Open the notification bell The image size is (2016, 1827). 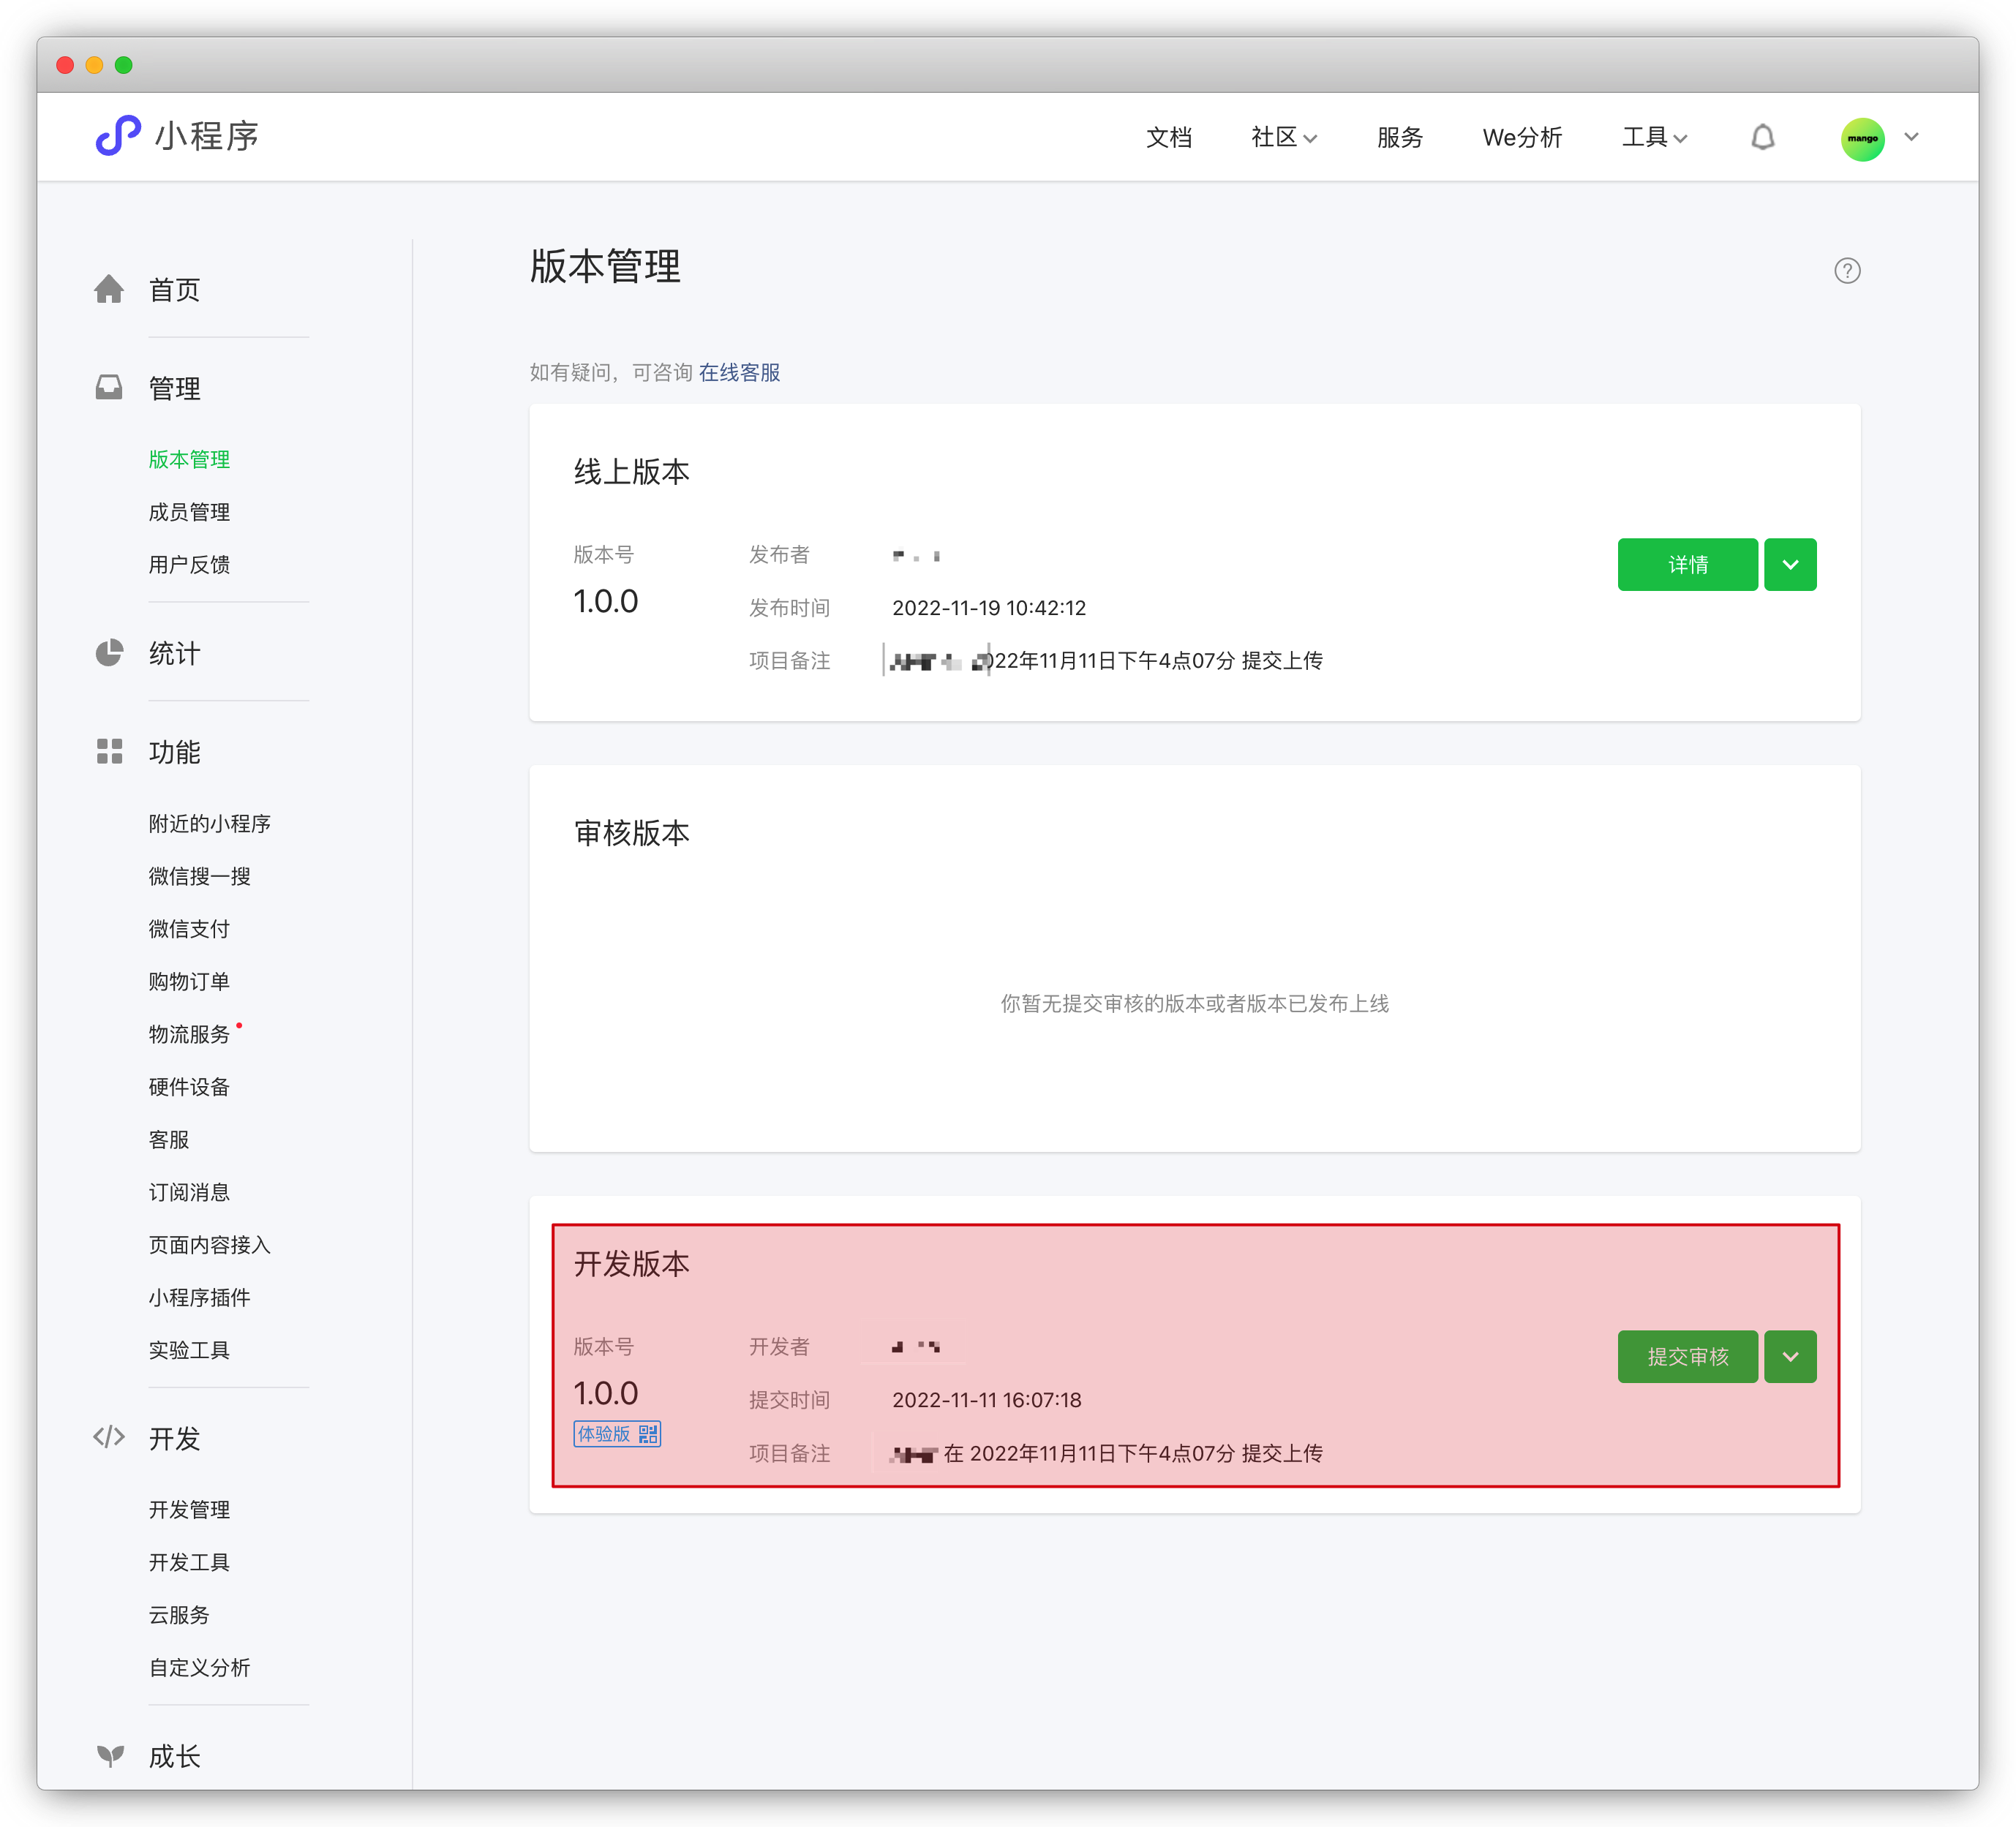click(1763, 137)
